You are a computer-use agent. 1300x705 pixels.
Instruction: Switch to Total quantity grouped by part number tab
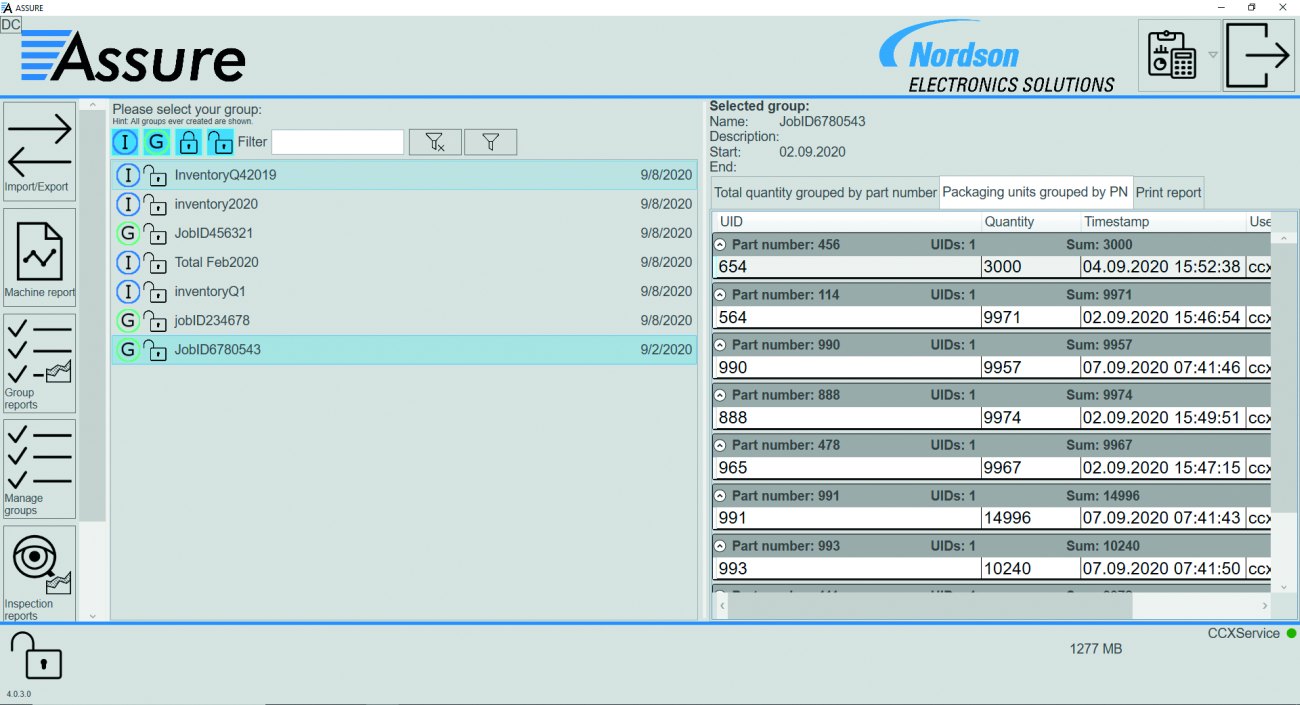[825, 192]
